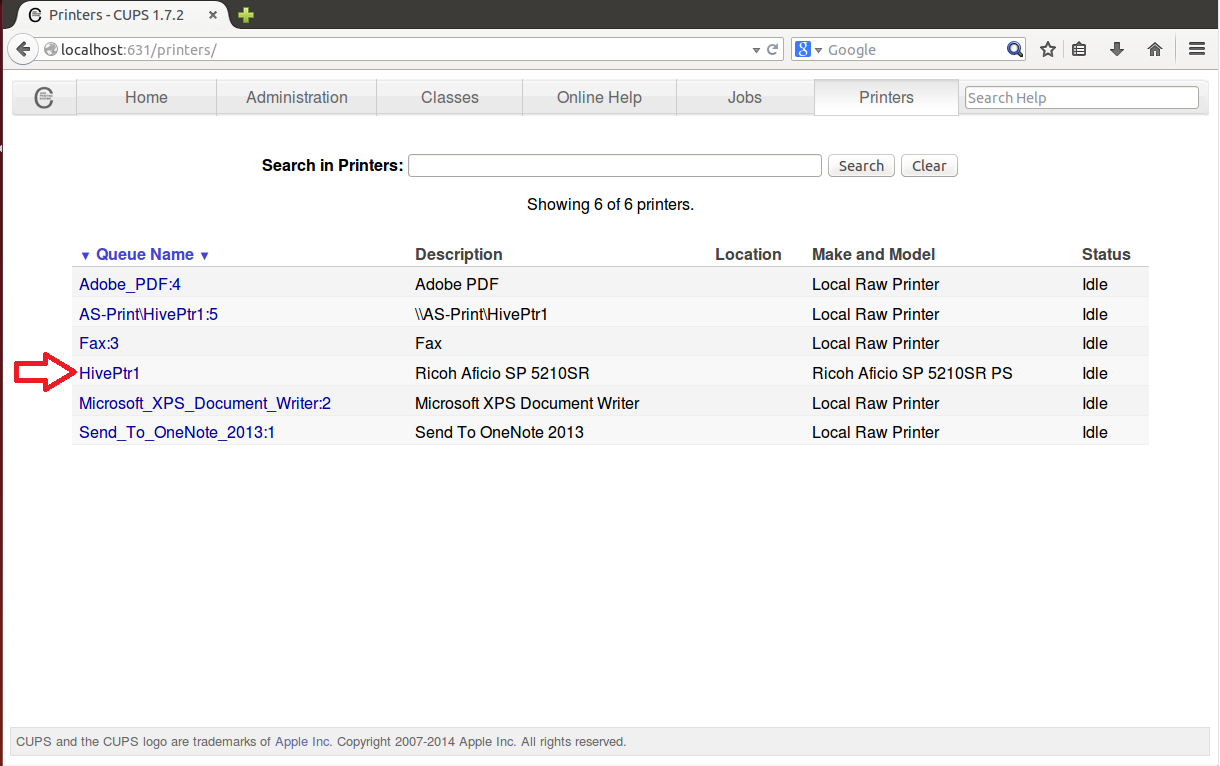The image size is (1220, 766).
Task: Reload the page with the refresh icon
Action: (773, 49)
